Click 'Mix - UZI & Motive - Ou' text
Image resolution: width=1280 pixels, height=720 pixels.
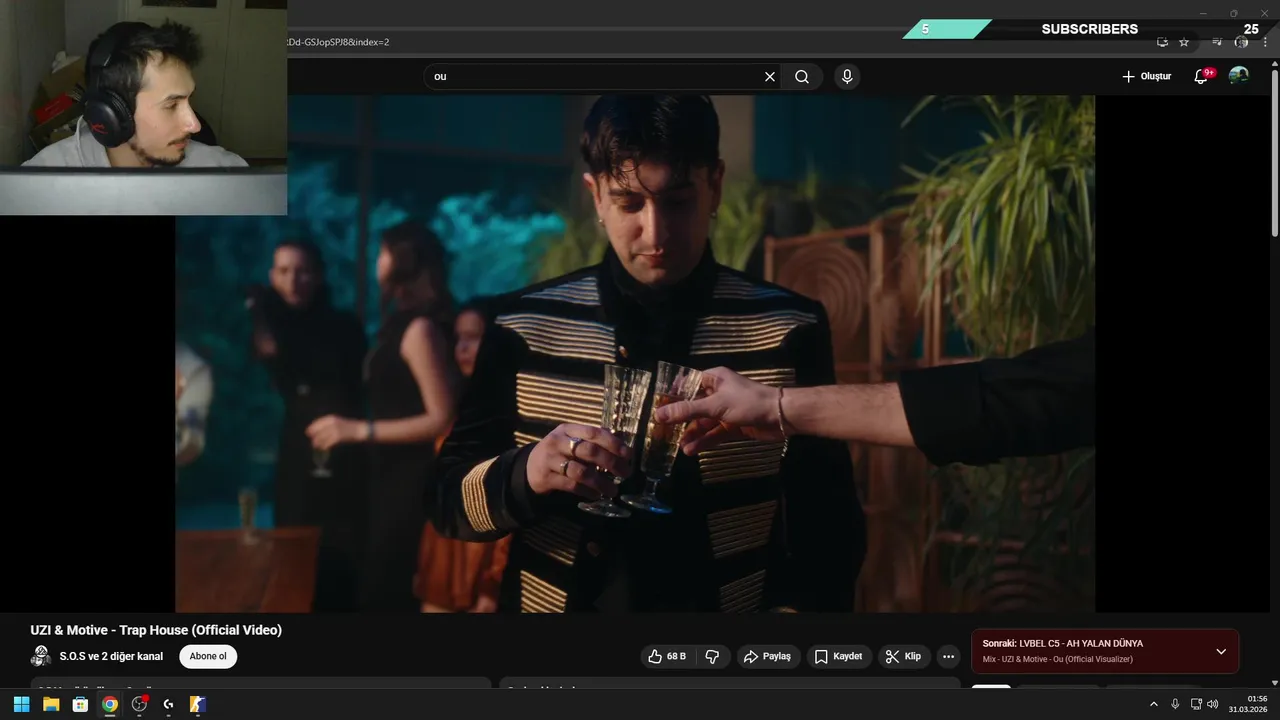pos(1058,659)
